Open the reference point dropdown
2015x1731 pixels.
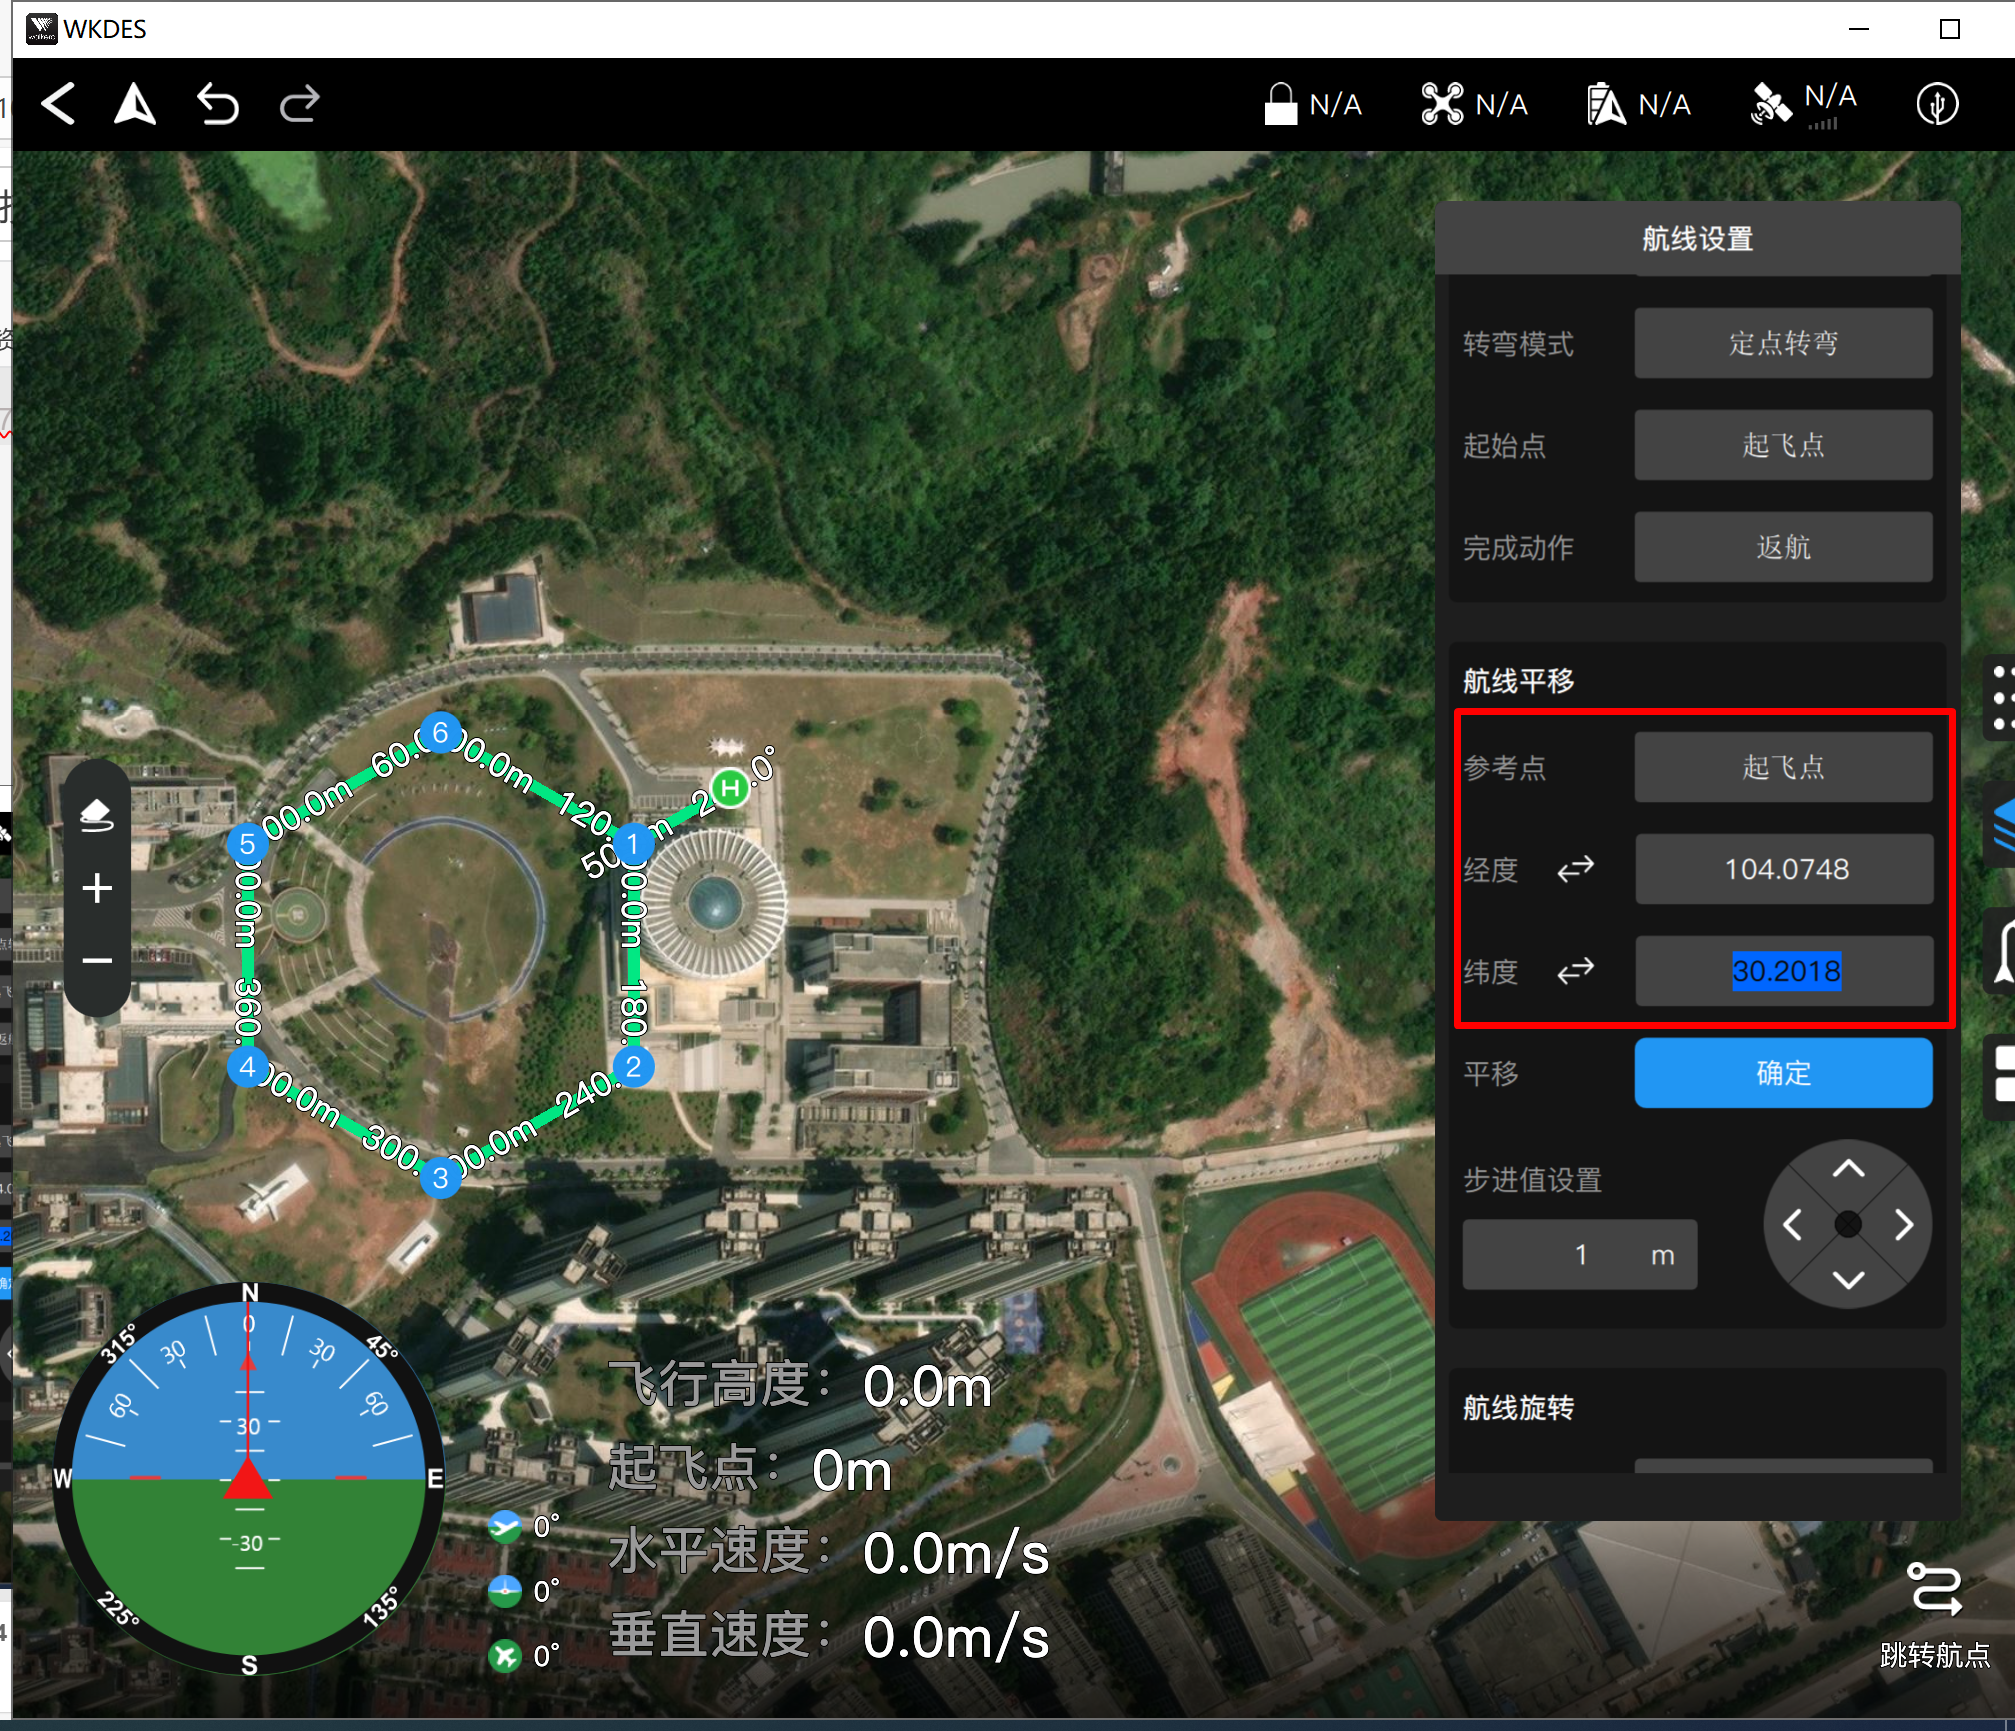click(x=1782, y=767)
